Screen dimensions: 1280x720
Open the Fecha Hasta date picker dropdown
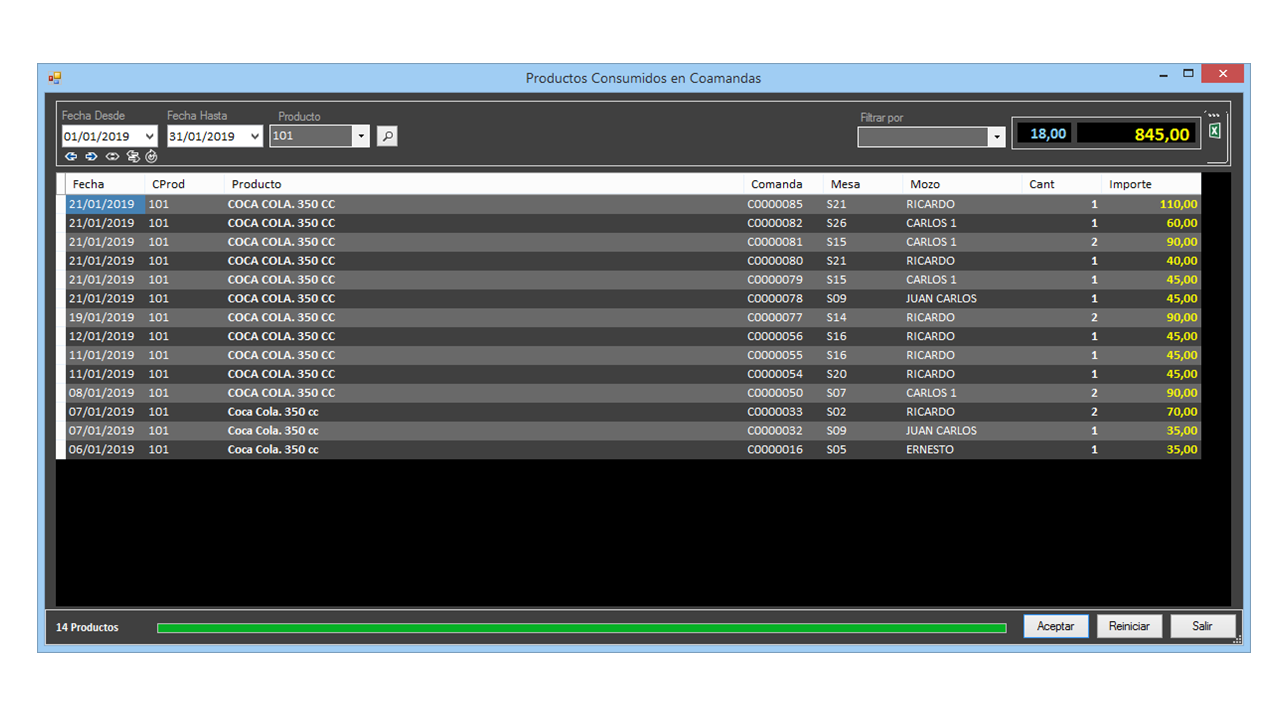pos(254,137)
